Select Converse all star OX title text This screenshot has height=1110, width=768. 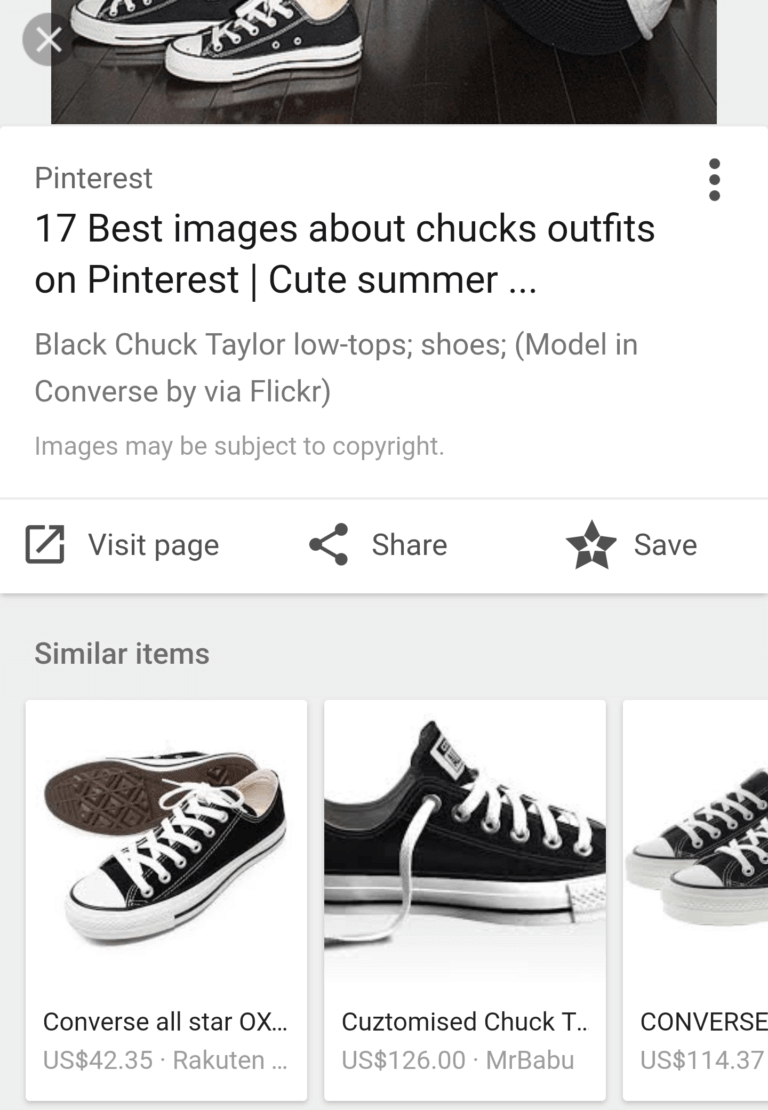[165, 1022]
